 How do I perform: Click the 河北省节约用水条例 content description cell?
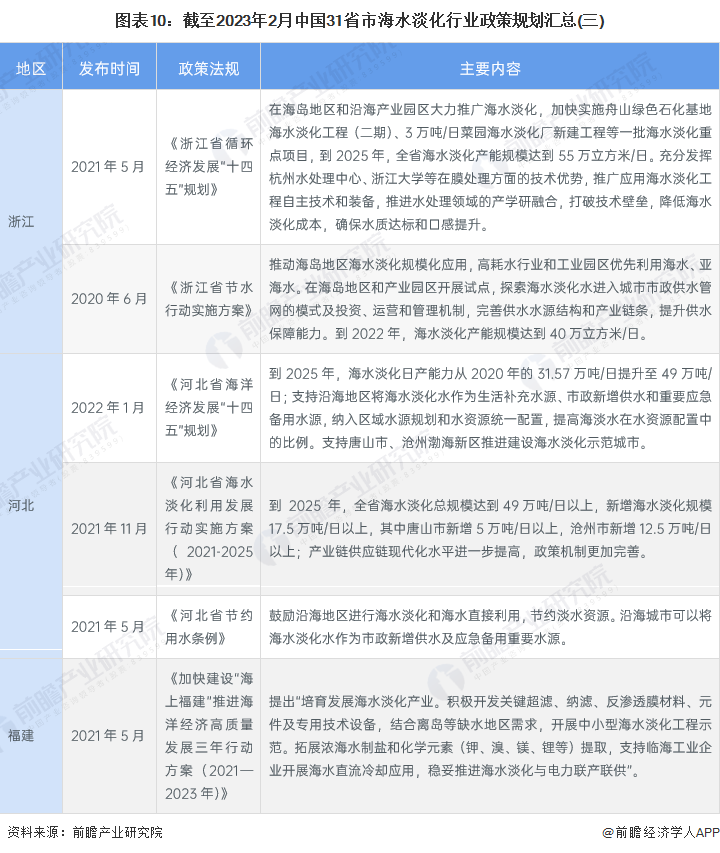489,626
